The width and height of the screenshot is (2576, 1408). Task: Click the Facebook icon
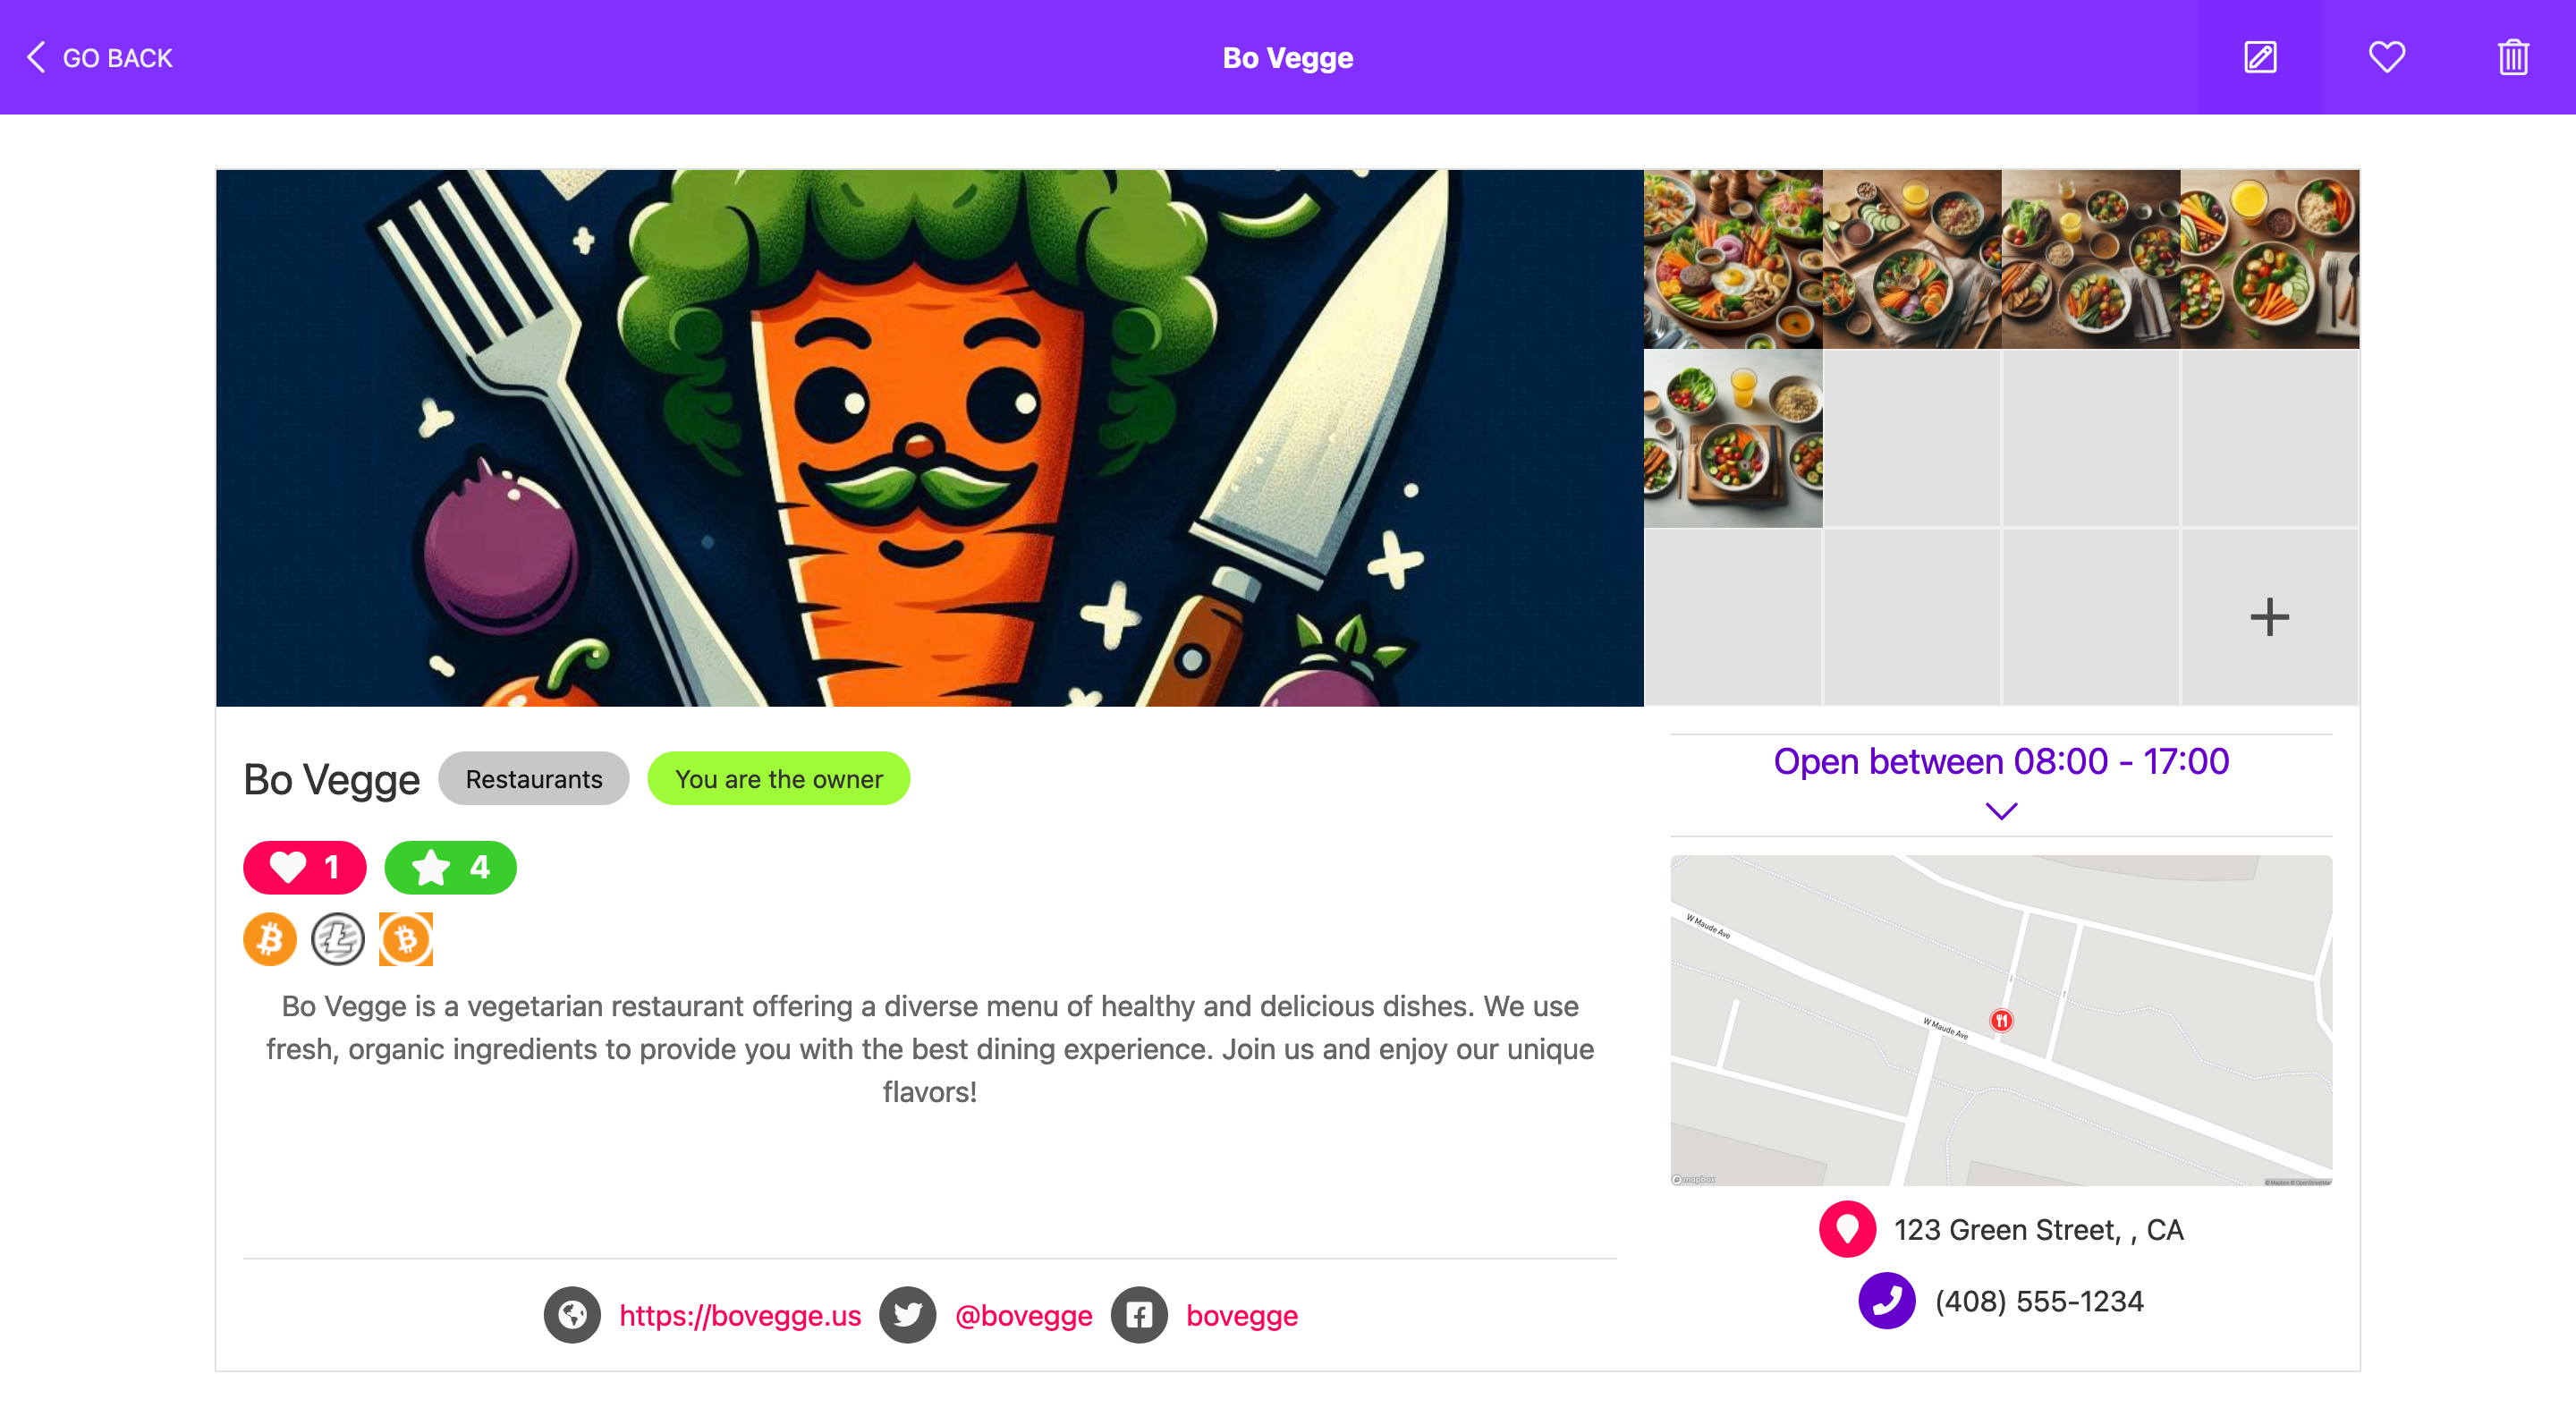coord(1139,1314)
